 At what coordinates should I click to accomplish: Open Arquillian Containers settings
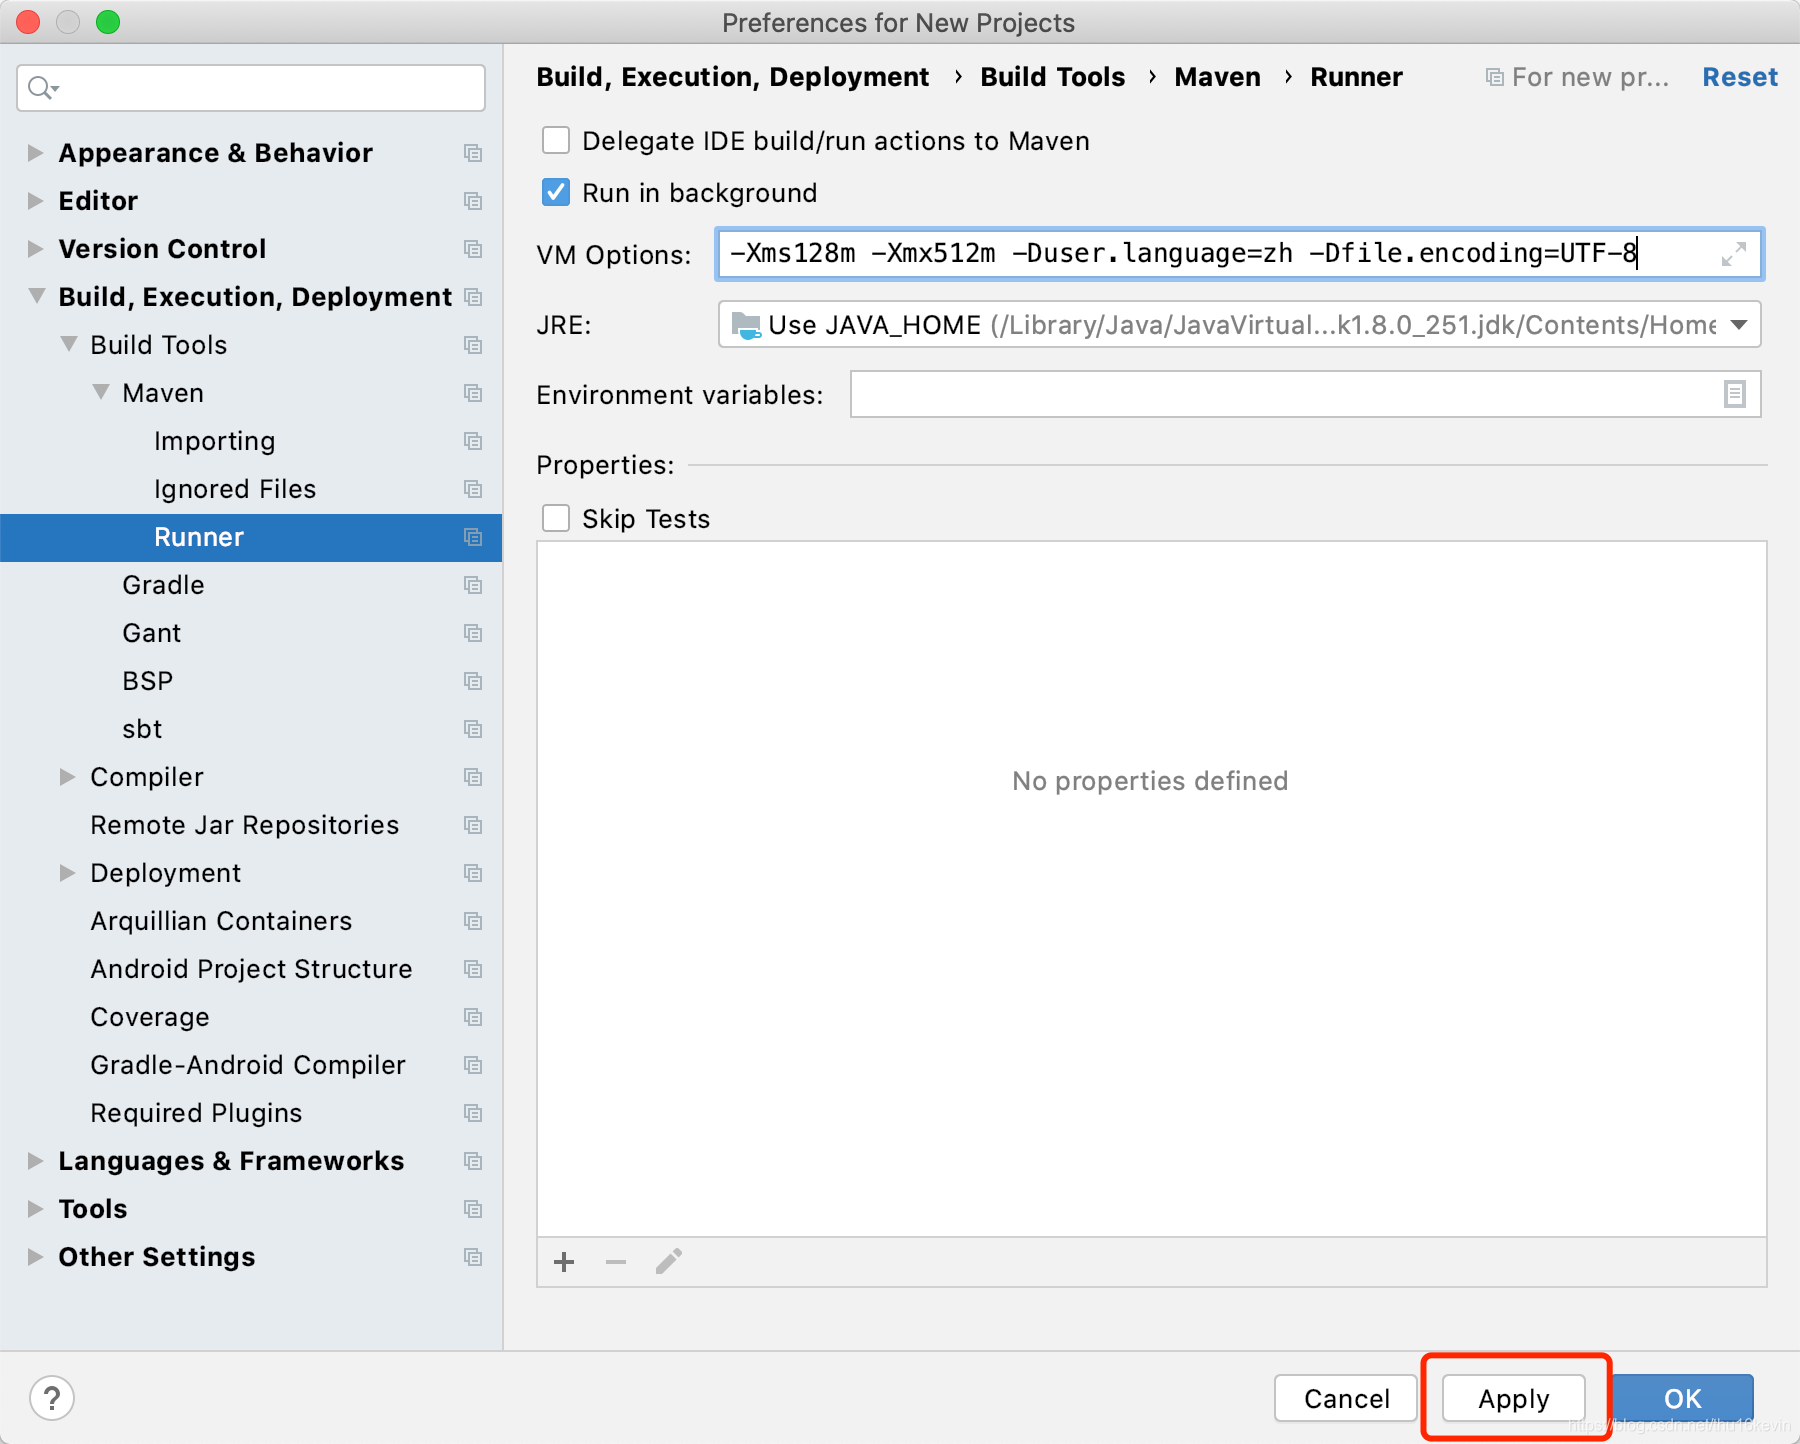221,921
